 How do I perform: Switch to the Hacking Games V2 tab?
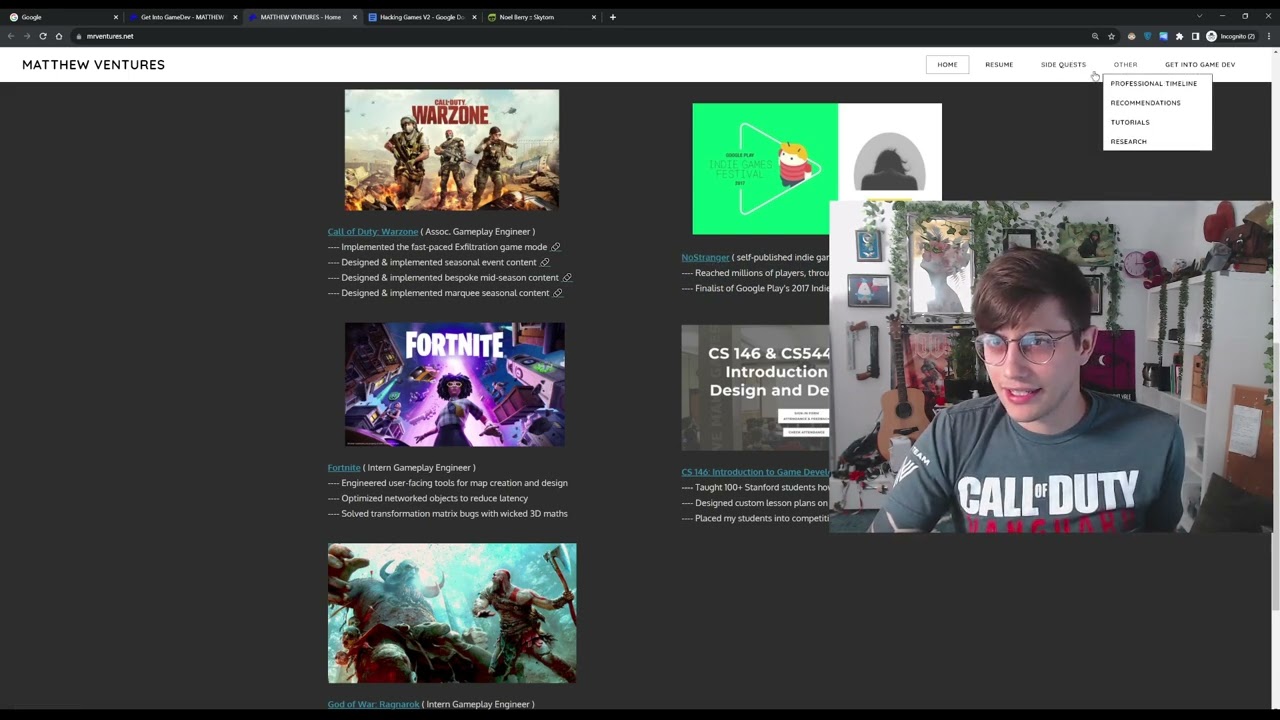(421, 17)
